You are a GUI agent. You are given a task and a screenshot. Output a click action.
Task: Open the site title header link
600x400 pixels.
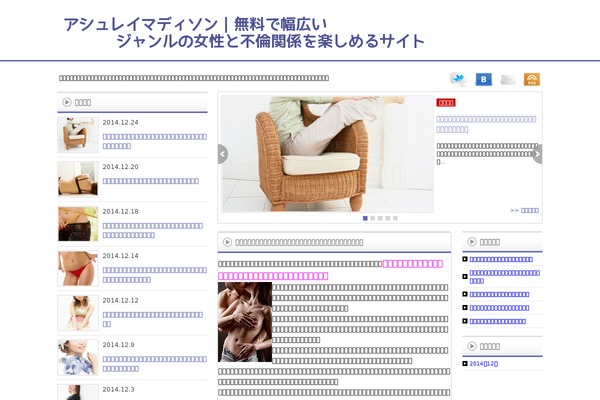[x=244, y=33]
